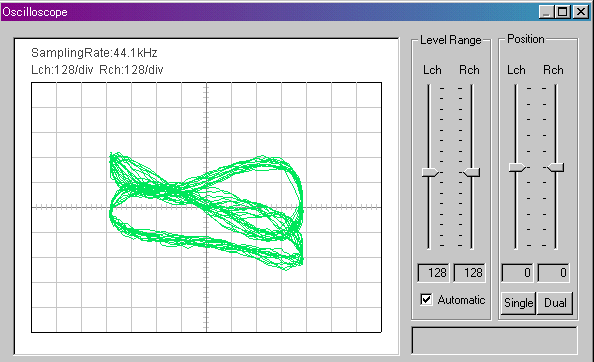Click the Rch position value field

point(553,273)
